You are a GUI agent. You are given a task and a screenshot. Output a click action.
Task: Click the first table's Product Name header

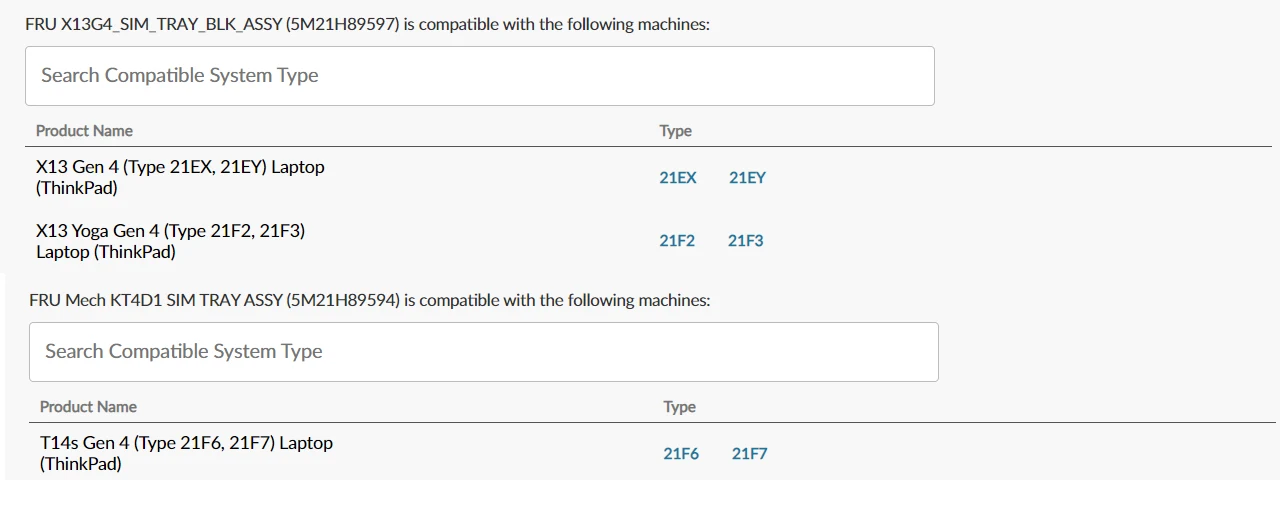click(x=84, y=131)
